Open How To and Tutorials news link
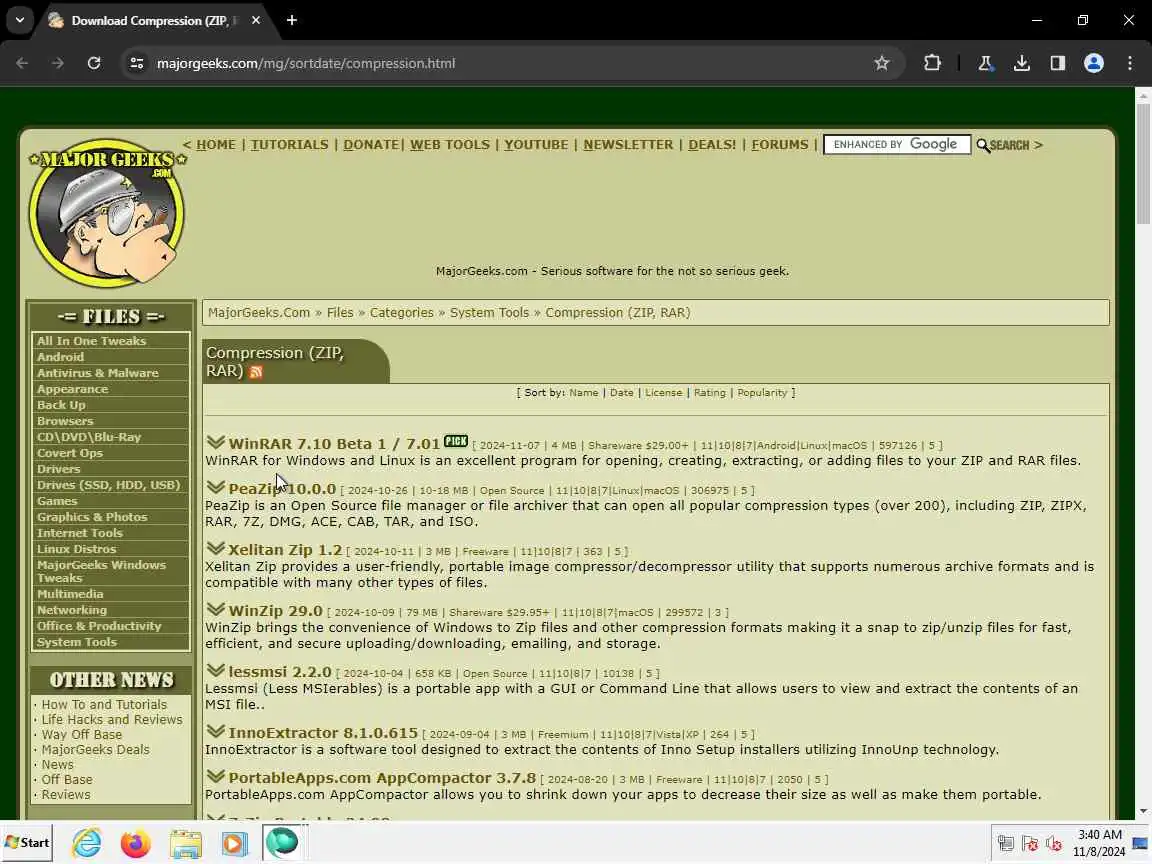This screenshot has height=864, width=1152. coord(104,705)
